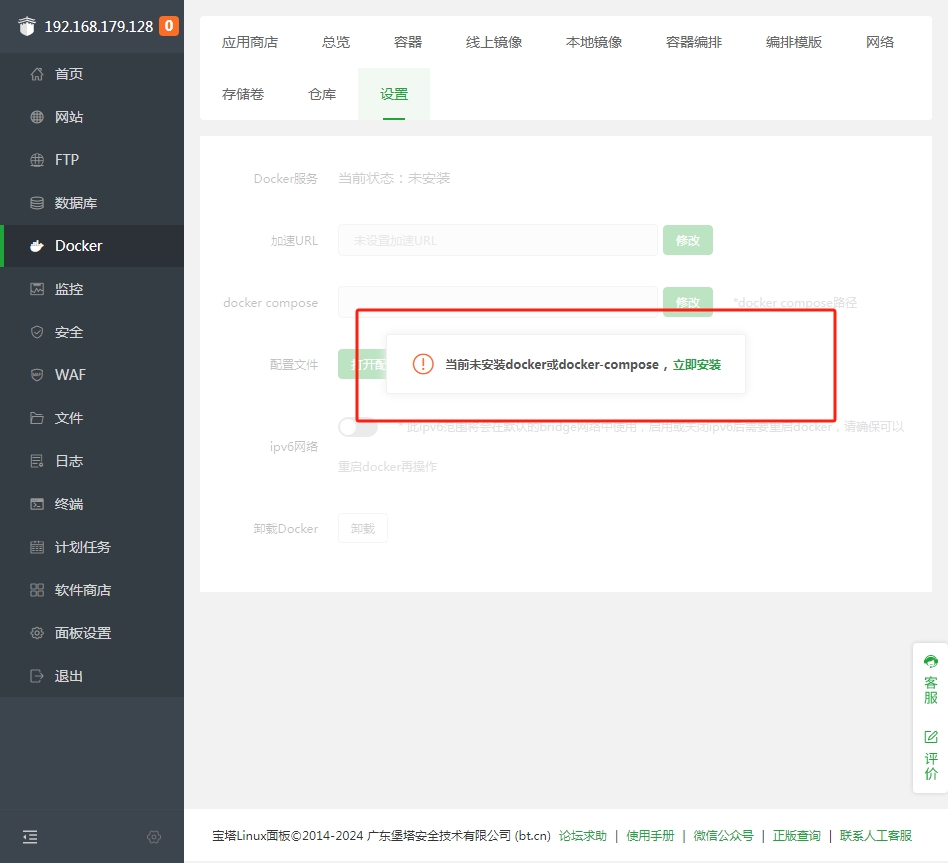Open the 论坛求助 footer link
This screenshot has height=863, width=948.
582,836
